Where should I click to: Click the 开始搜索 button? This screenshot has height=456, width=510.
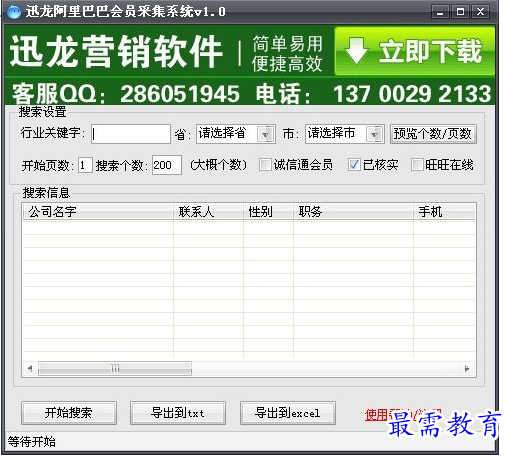69,413
